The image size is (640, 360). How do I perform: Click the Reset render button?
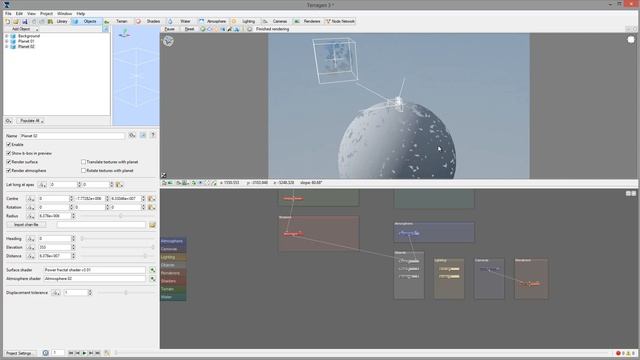coord(189,29)
